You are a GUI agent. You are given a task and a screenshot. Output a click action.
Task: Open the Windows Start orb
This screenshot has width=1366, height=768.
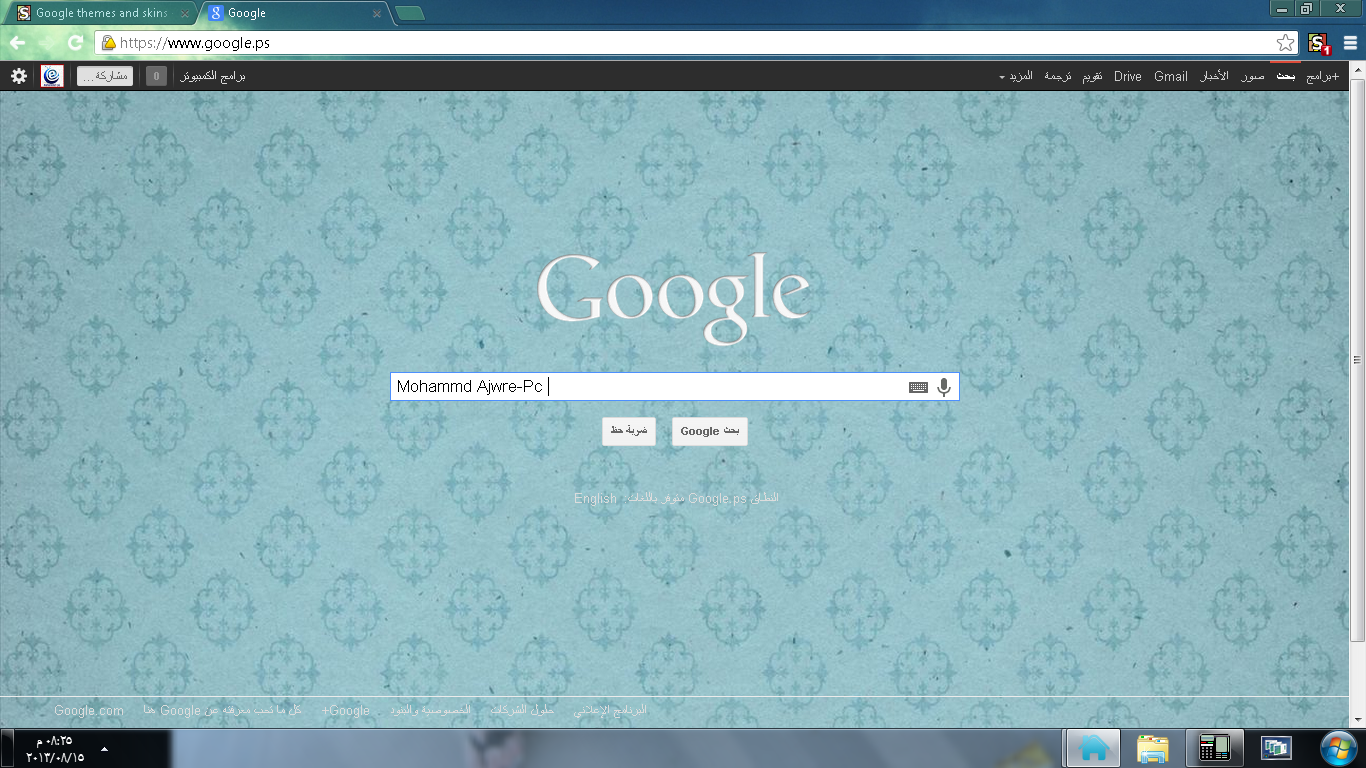(1338, 748)
